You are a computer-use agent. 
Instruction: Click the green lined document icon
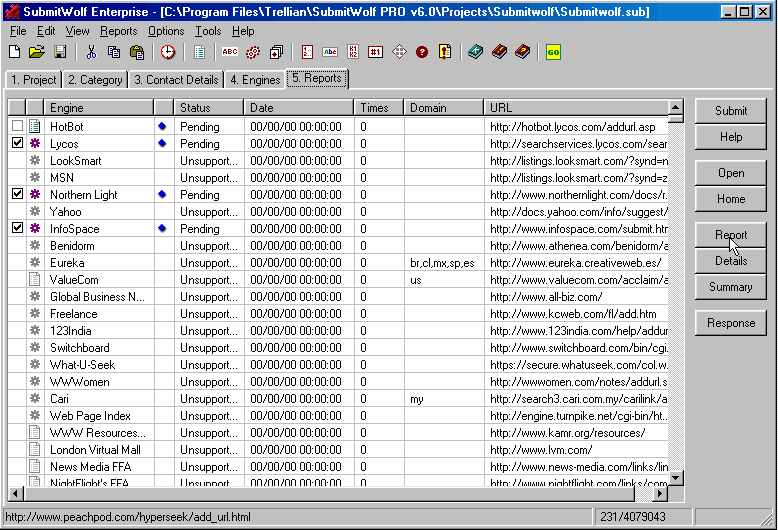click(x=199, y=52)
